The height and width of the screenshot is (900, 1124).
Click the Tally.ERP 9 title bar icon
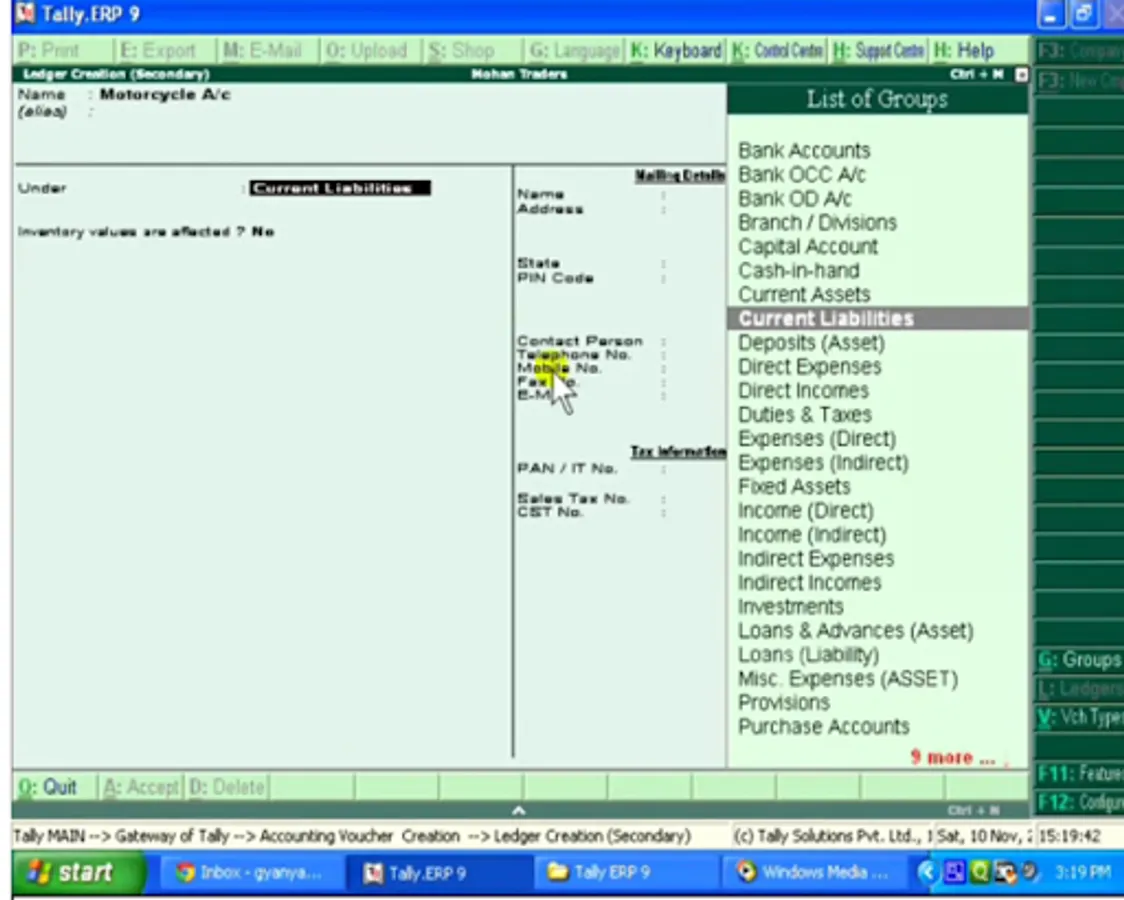pyautogui.click(x=25, y=13)
